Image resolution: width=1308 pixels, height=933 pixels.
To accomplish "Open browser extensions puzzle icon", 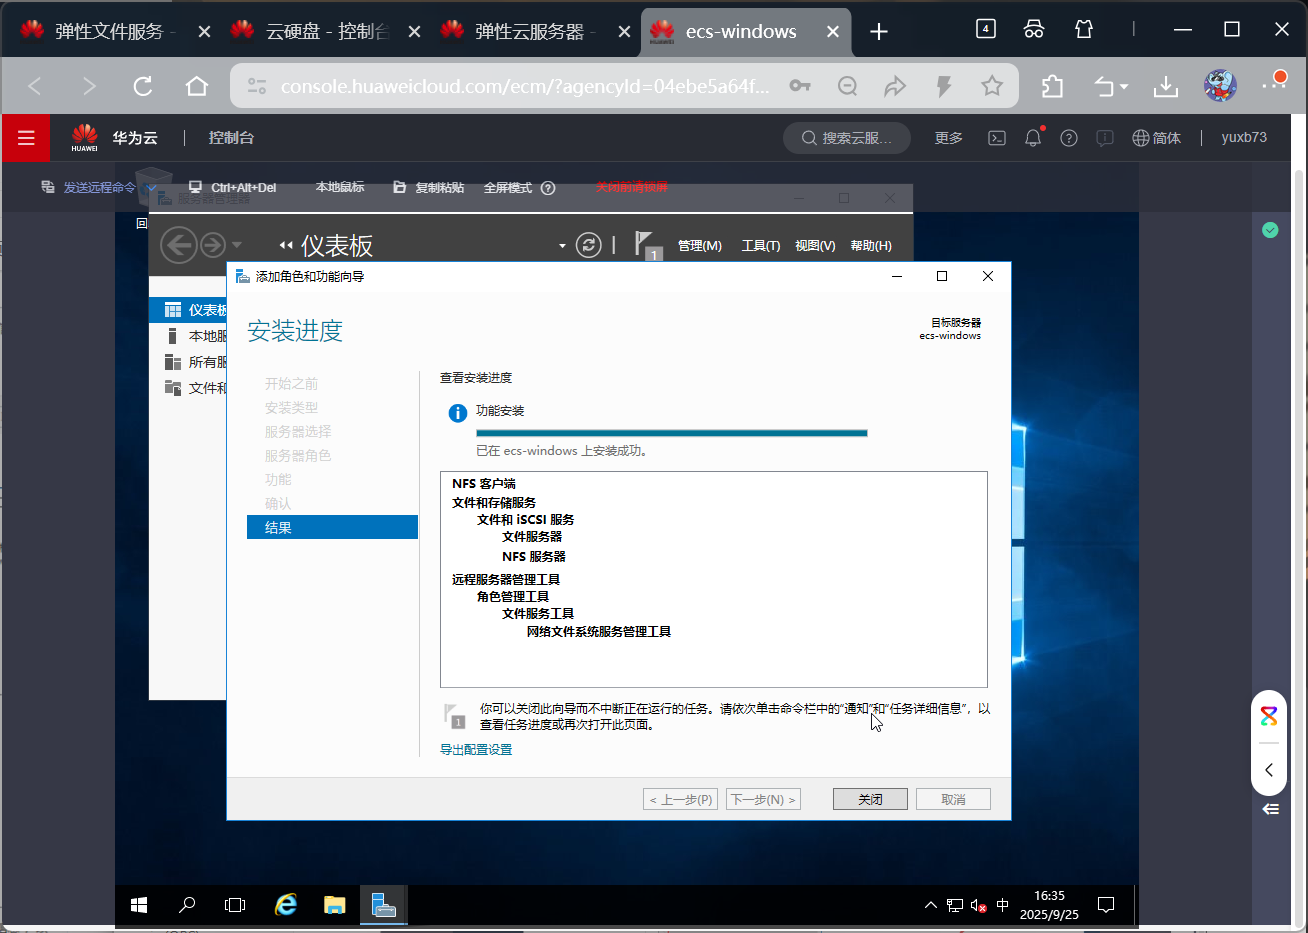I will (1052, 86).
